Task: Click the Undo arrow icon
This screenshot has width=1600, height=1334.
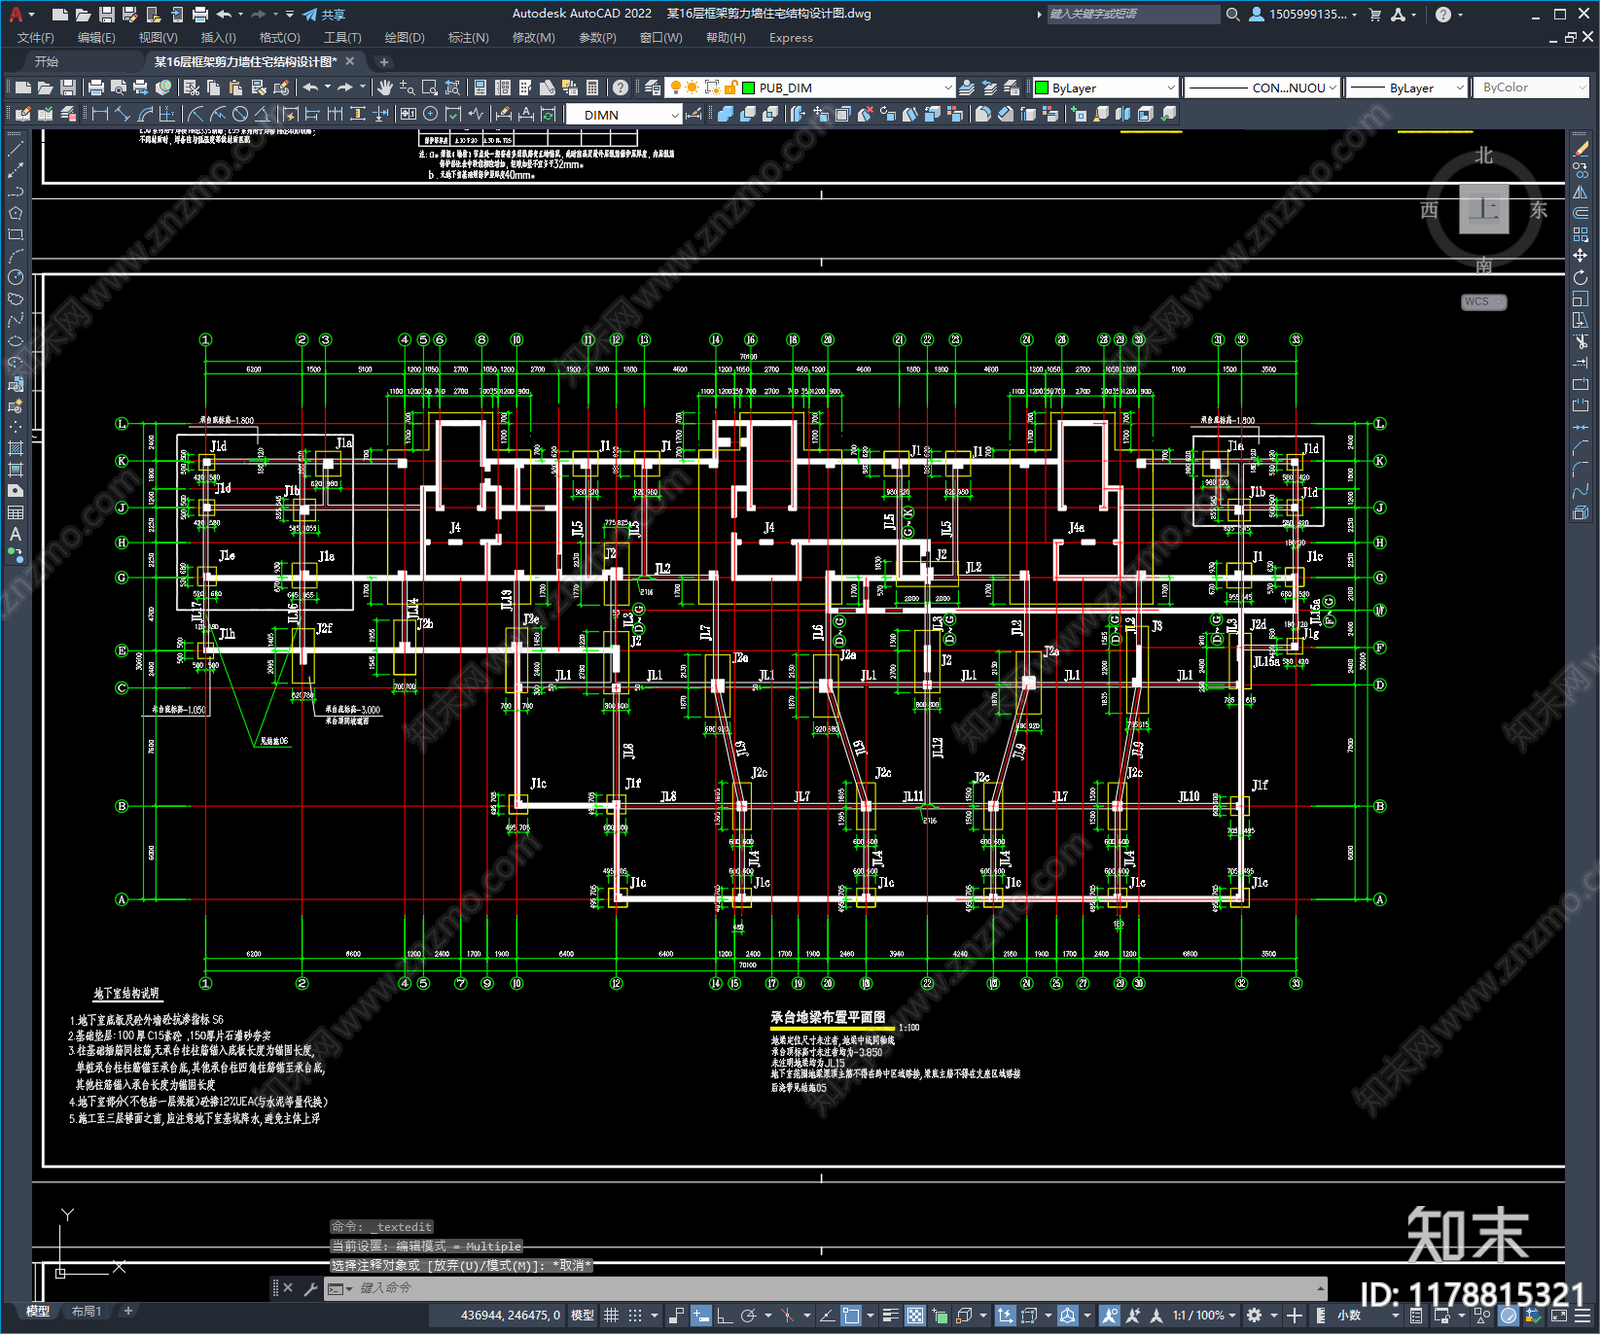Action: [311, 88]
